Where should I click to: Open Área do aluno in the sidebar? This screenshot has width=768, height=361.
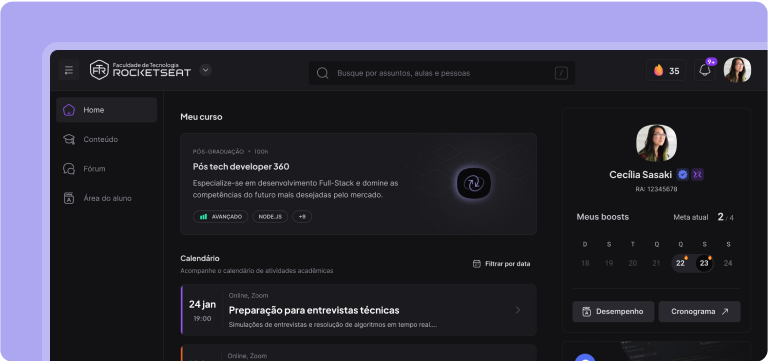(107, 198)
